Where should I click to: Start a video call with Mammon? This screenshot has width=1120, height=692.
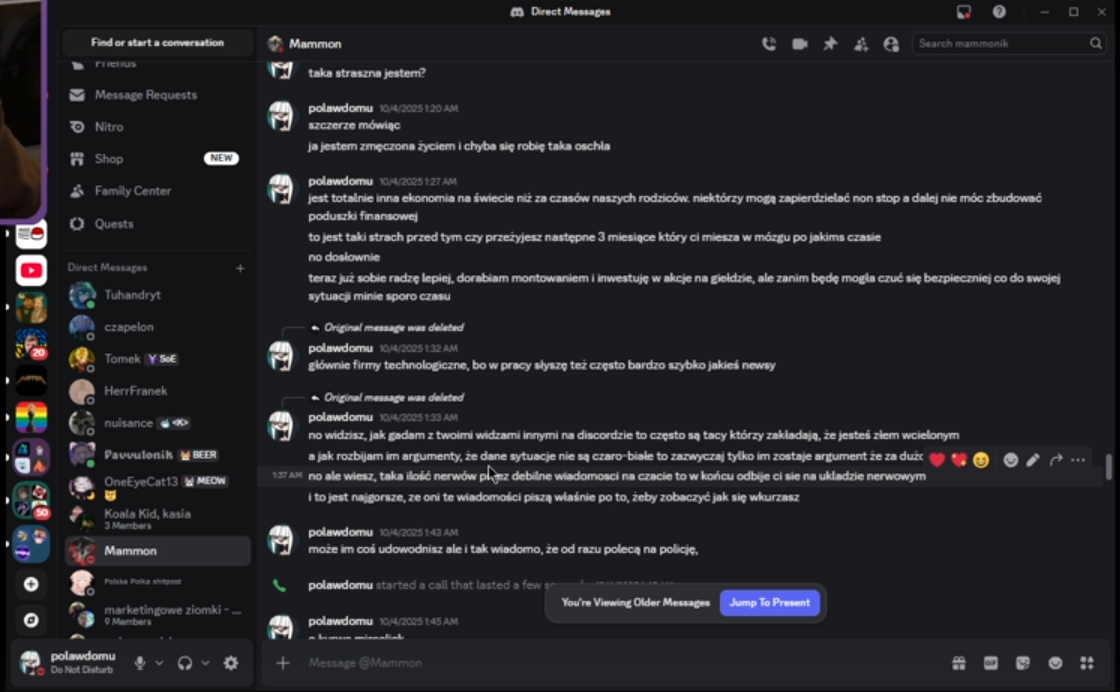(x=799, y=44)
